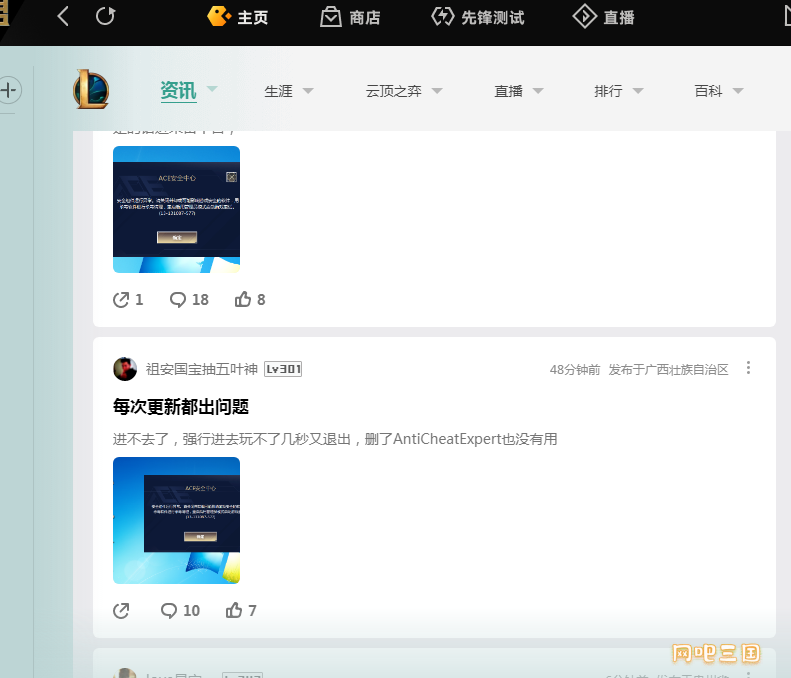This screenshot has width=791, height=678.
Task: Share the post with 1 share
Action: [x=128, y=300]
